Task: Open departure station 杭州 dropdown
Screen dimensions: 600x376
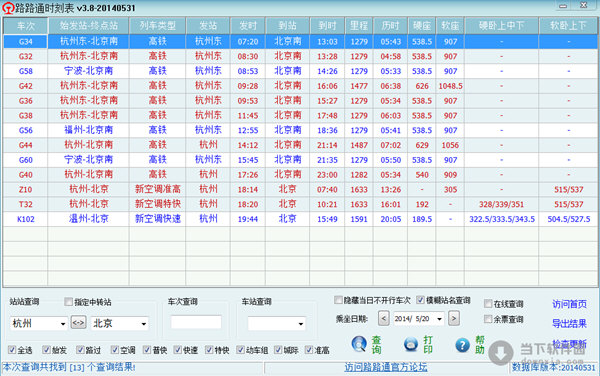Action: [x=63, y=324]
